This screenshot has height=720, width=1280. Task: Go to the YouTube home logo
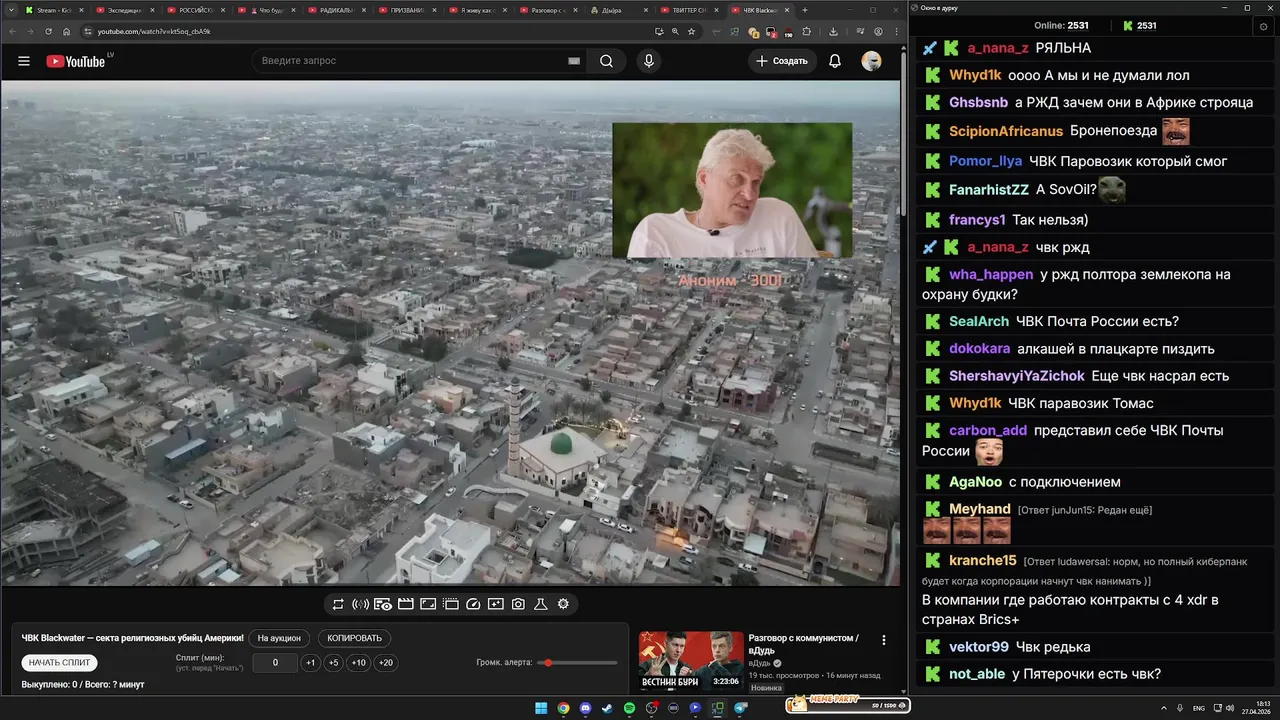(76, 61)
